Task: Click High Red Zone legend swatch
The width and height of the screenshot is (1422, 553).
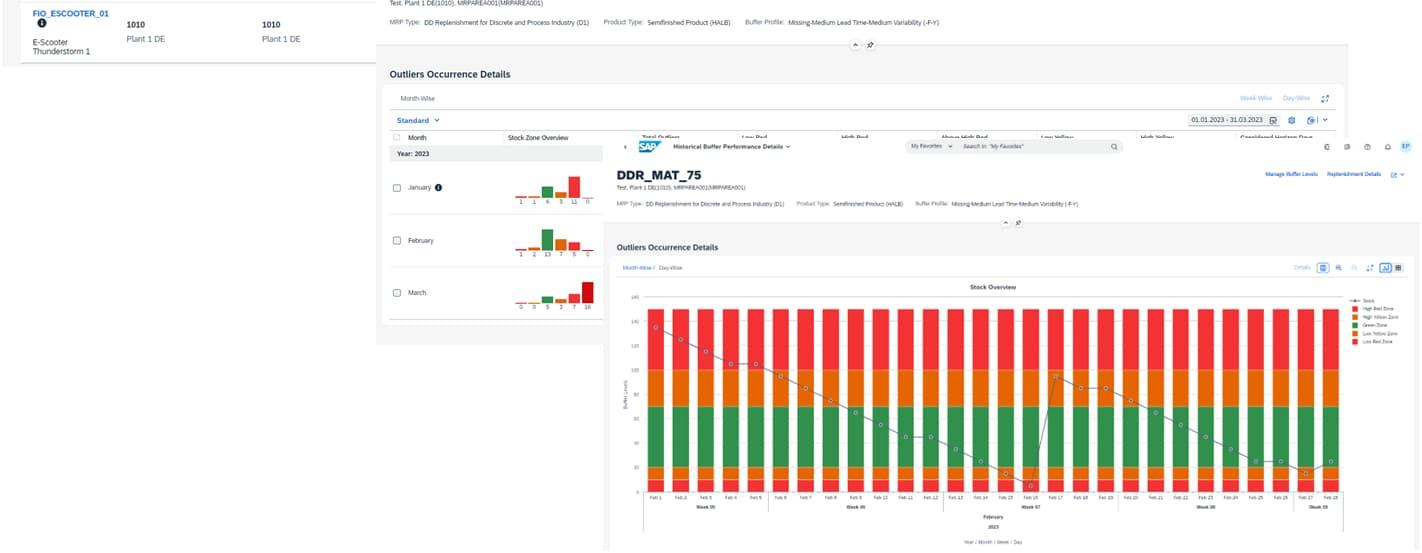Action: [x=1353, y=309]
